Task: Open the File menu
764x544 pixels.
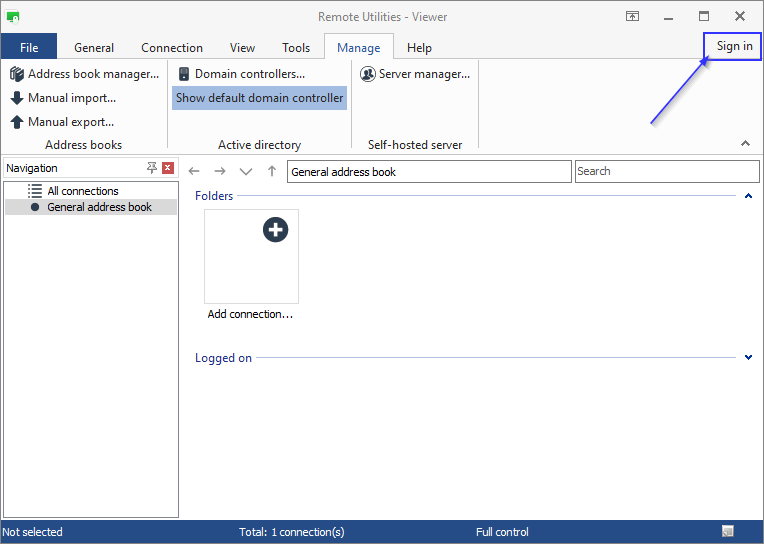Action: [x=29, y=47]
